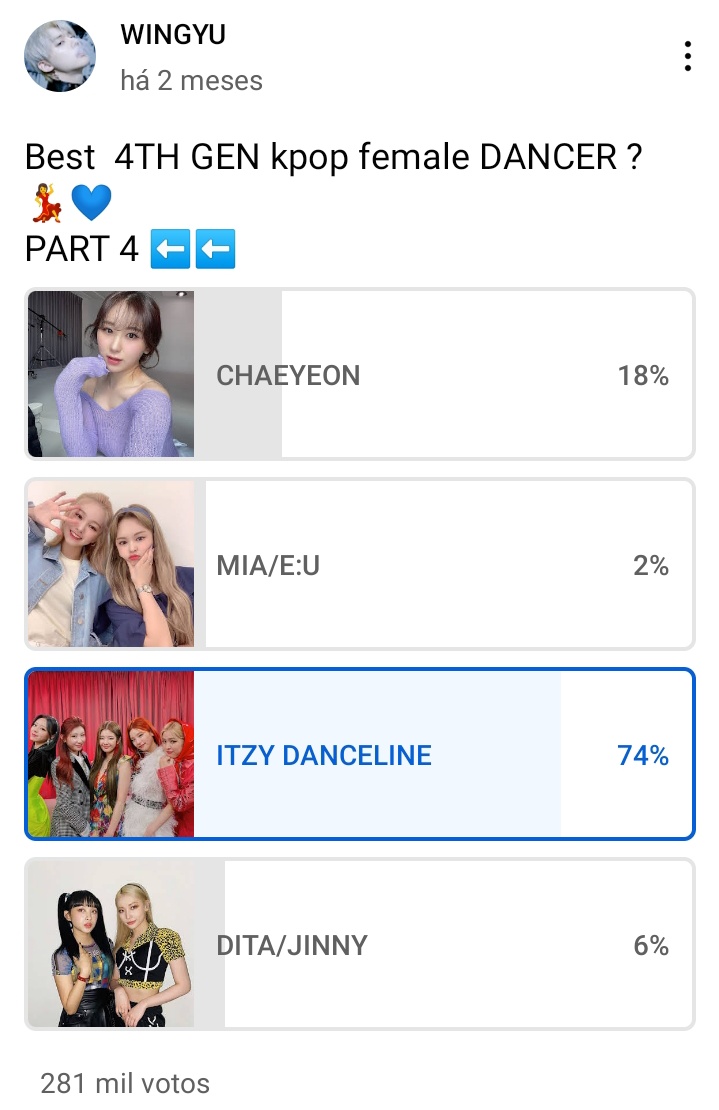Open the three-dot post options menu
The height and width of the screenshot is (1110, 719).
tap(687, 56)
